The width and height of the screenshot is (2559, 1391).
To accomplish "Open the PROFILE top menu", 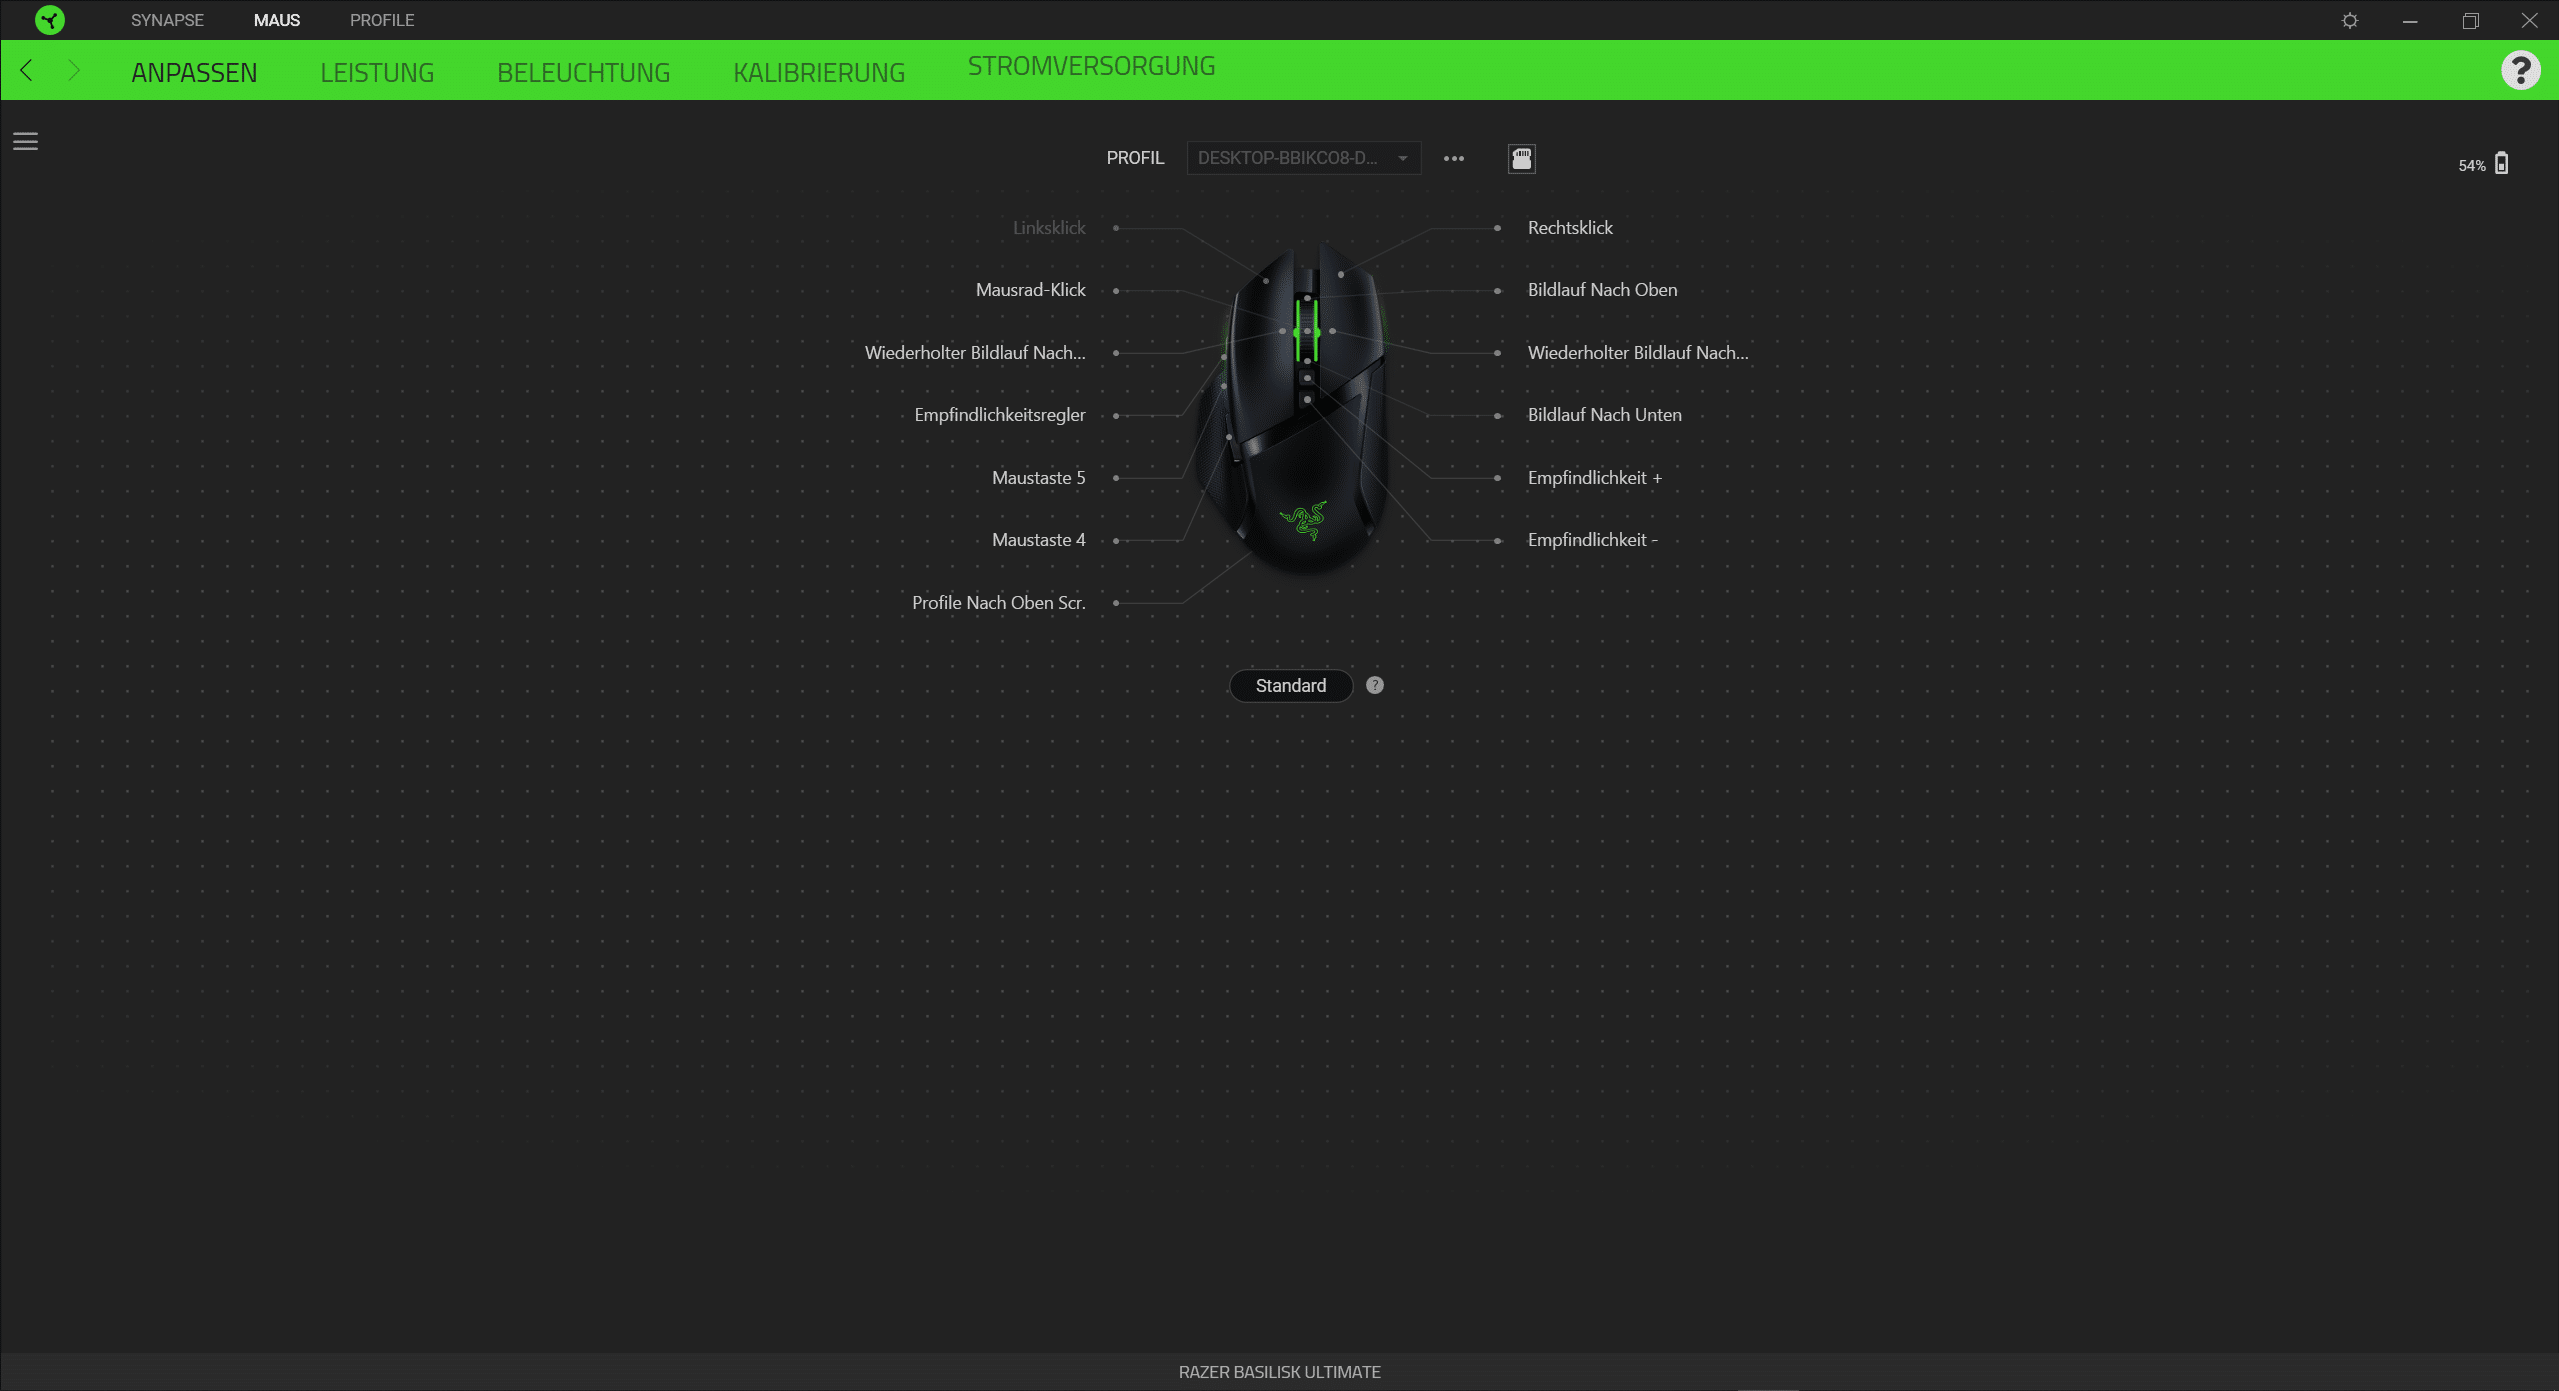I will click(x=382, y=20).
